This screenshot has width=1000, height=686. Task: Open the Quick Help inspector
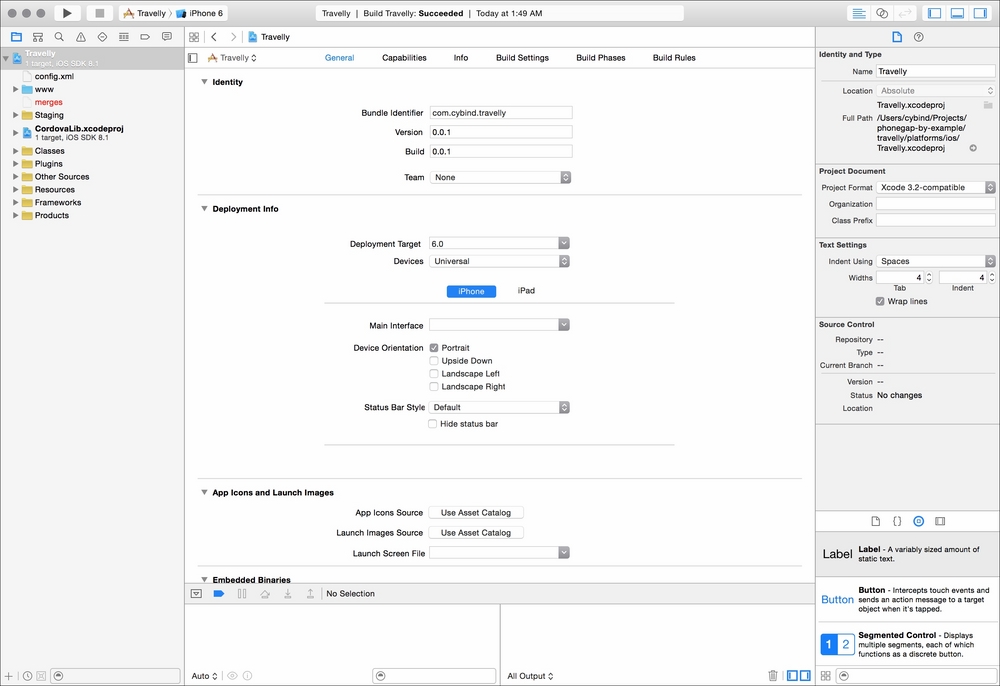click(918, 37)
